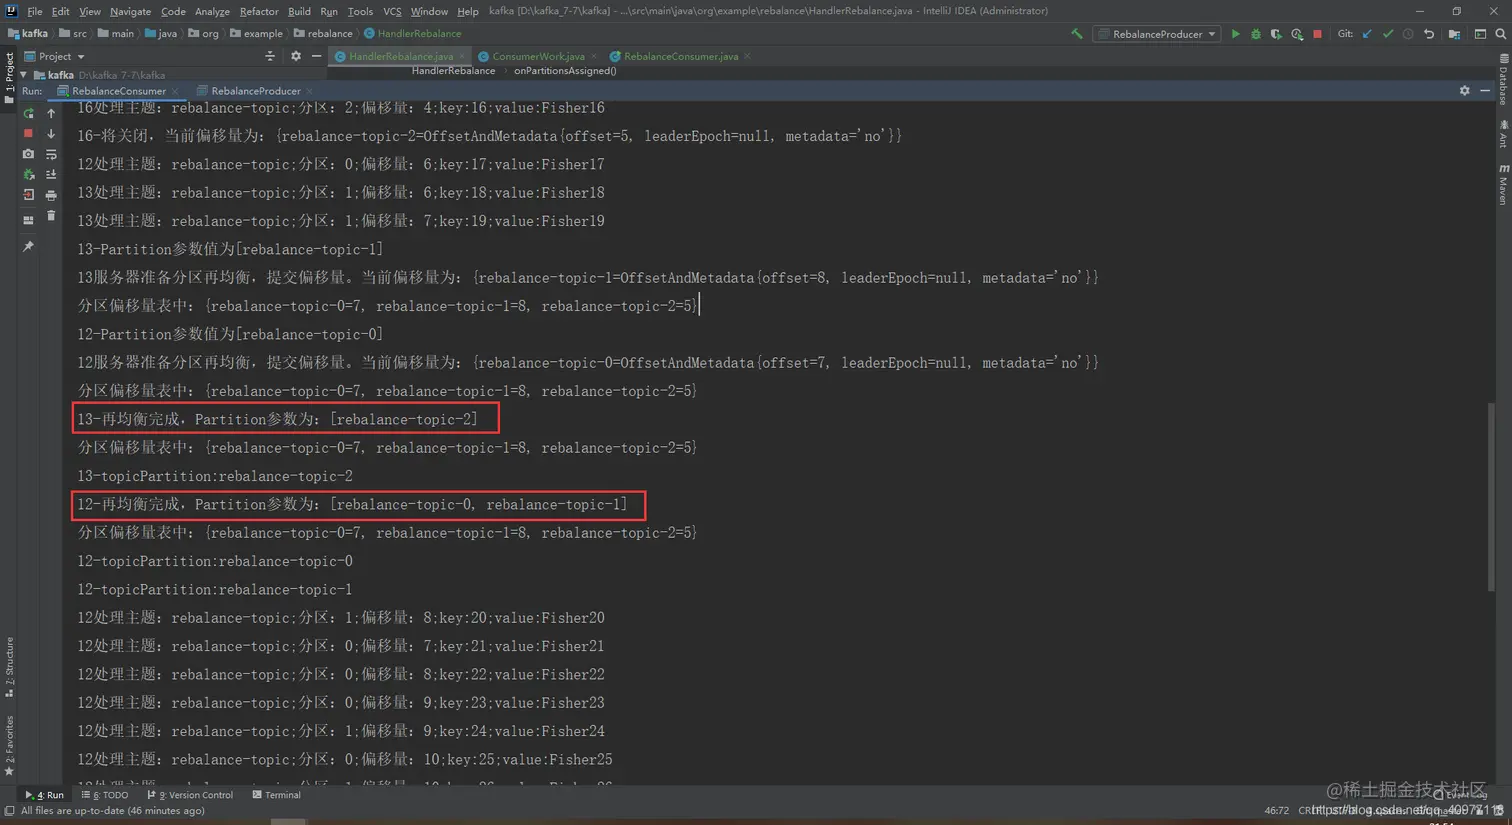This screenshot has height=825, width=1512.
Task: Hide the Run tool window
Action: pyautogui.click(x=1485, y=90)
